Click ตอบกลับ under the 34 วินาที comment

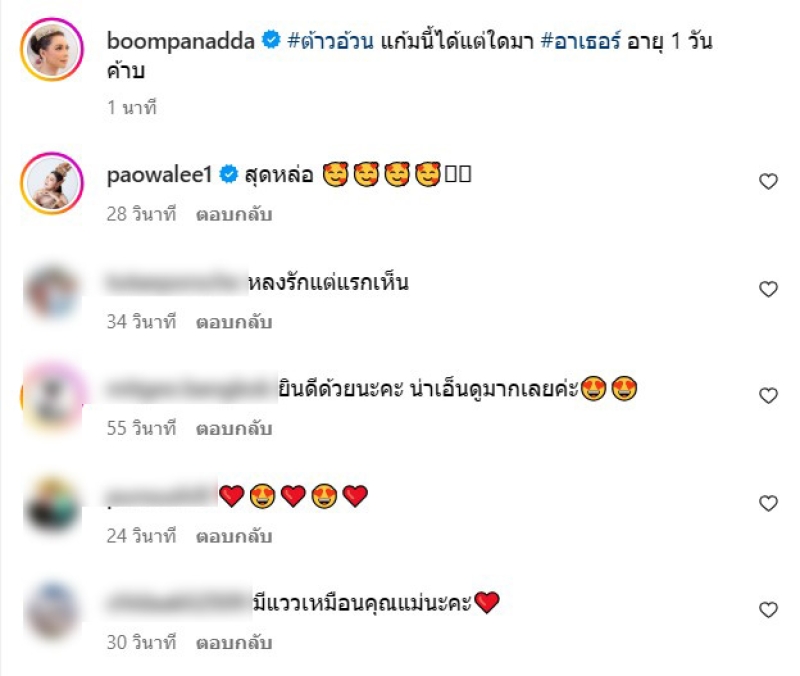(x=234, y=322)
